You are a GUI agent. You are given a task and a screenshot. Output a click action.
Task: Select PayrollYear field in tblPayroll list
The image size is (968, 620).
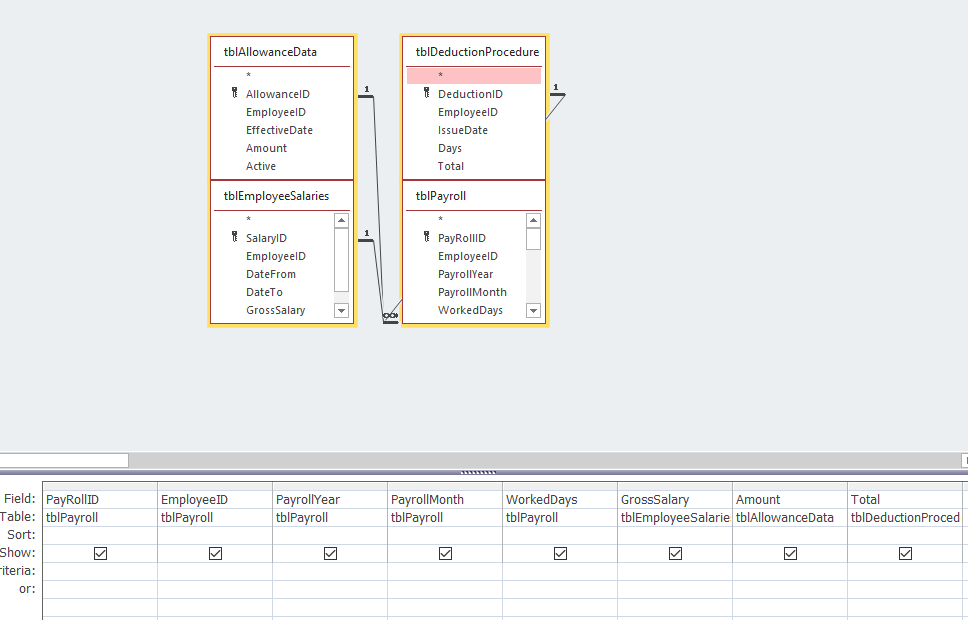coord(465,274)
